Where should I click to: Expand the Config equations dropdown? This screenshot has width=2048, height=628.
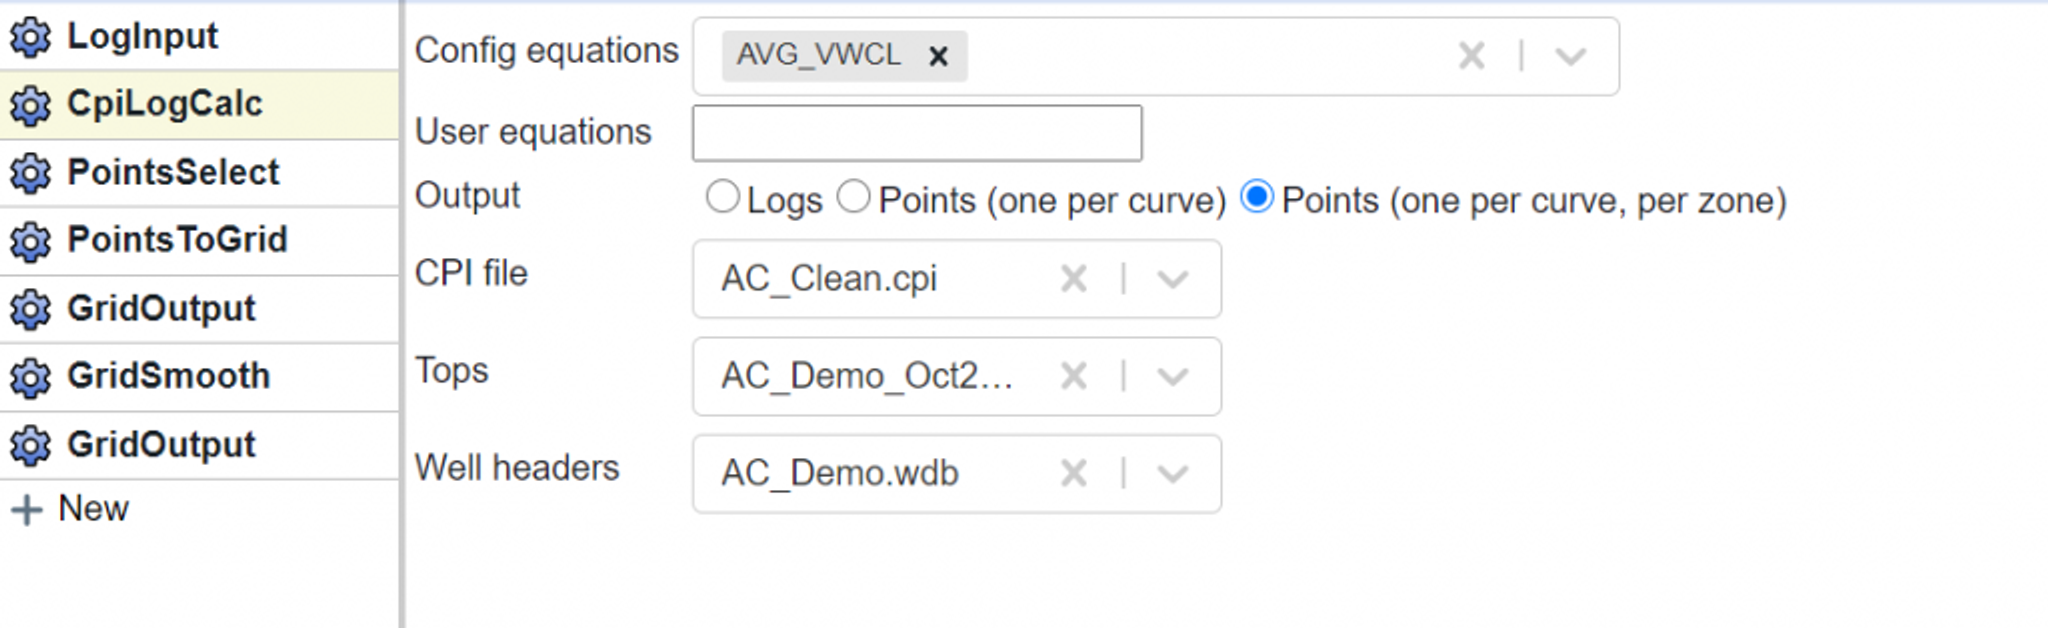(1570, 56)
